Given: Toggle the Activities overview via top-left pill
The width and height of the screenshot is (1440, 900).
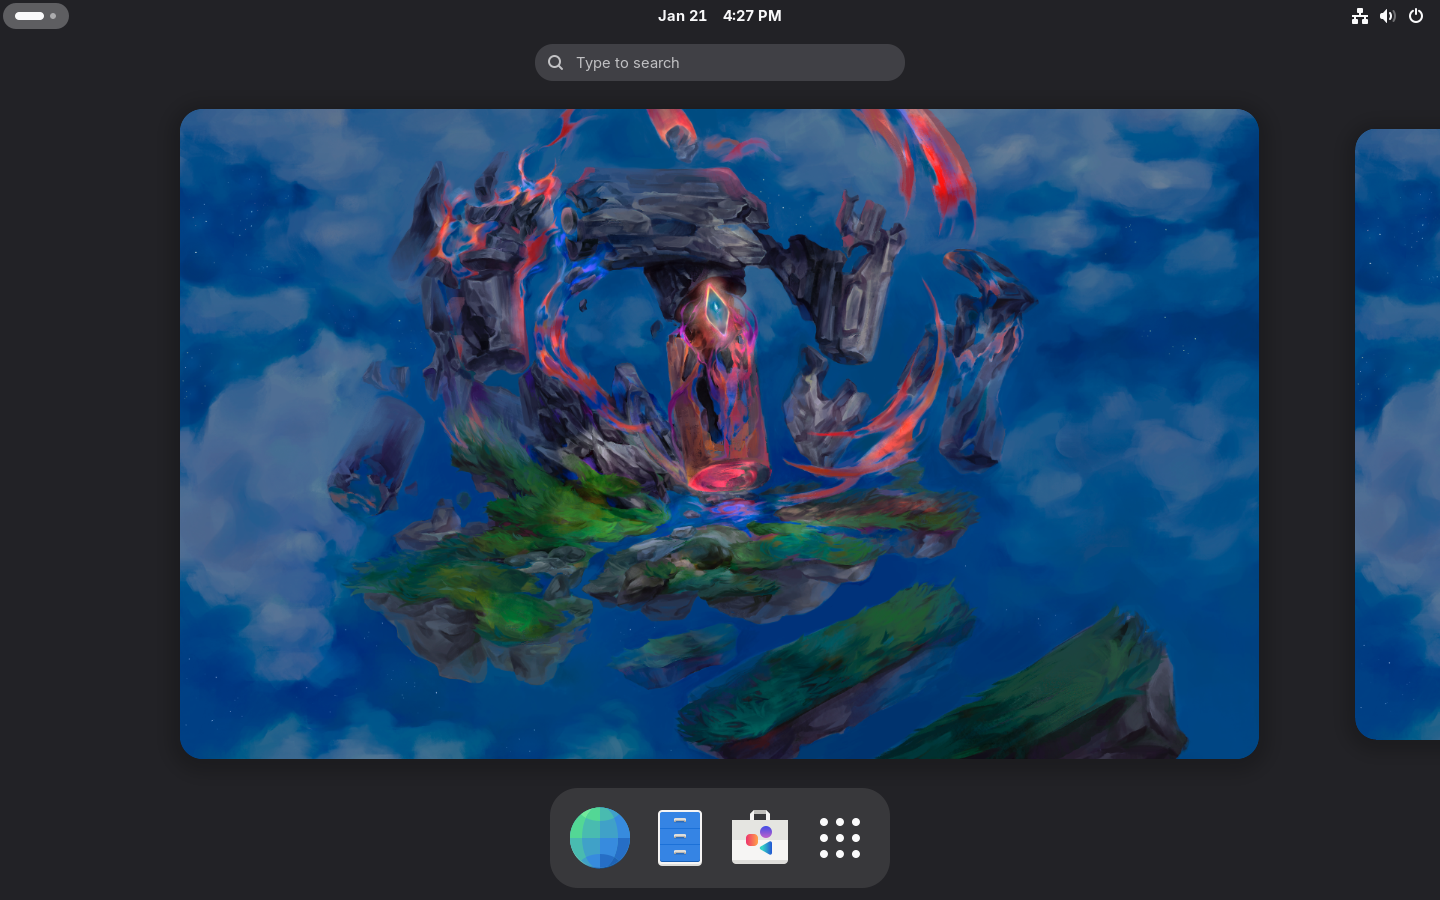Looking at the screenshot, I should [x=36, y=16].
